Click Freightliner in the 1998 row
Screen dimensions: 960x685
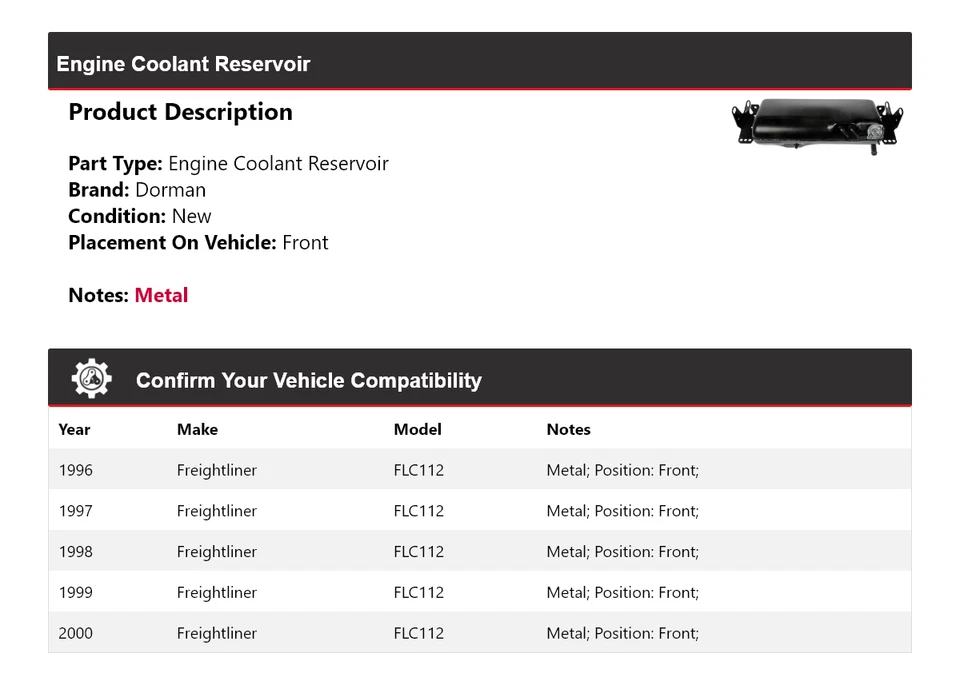click(216, 552)
